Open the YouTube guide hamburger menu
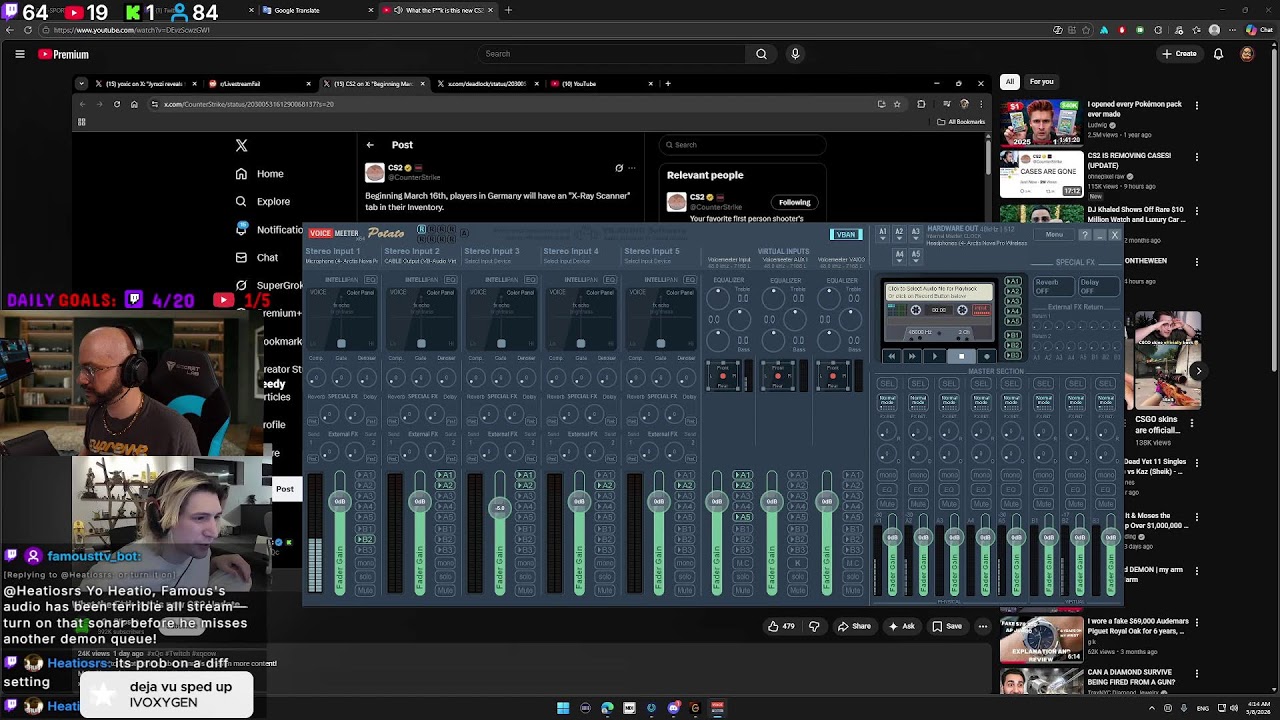This screenshot has height=720, width=1280. pos(20,54)
